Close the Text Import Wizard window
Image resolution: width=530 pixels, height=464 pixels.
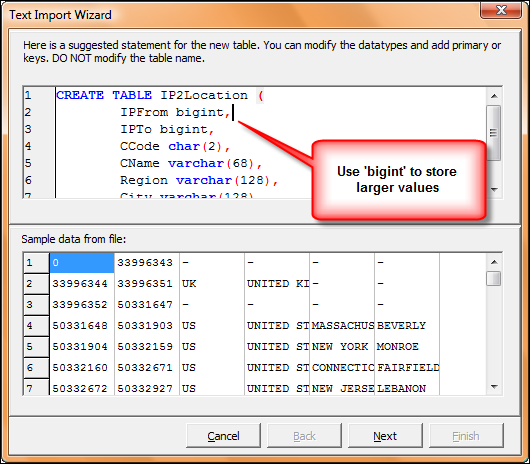click(501, 10)
